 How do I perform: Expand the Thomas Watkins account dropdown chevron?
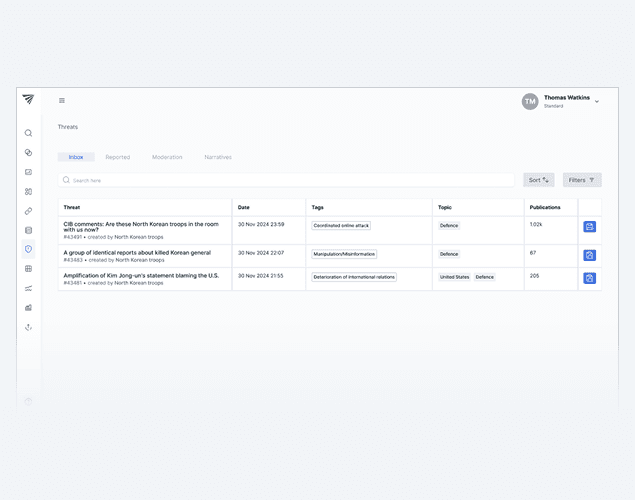(597, 101)
